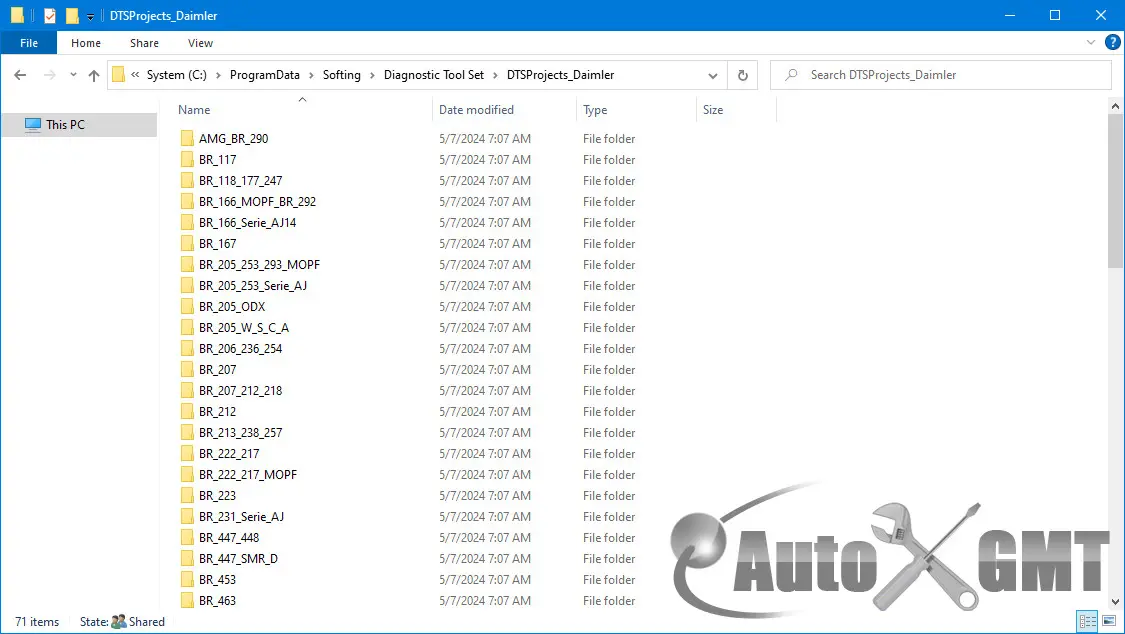The height and width of the screenshot is (634, 1125).
Task: Select the BR_166_Serie_AJ14 folder icon
Action: [x=187, y=222]
